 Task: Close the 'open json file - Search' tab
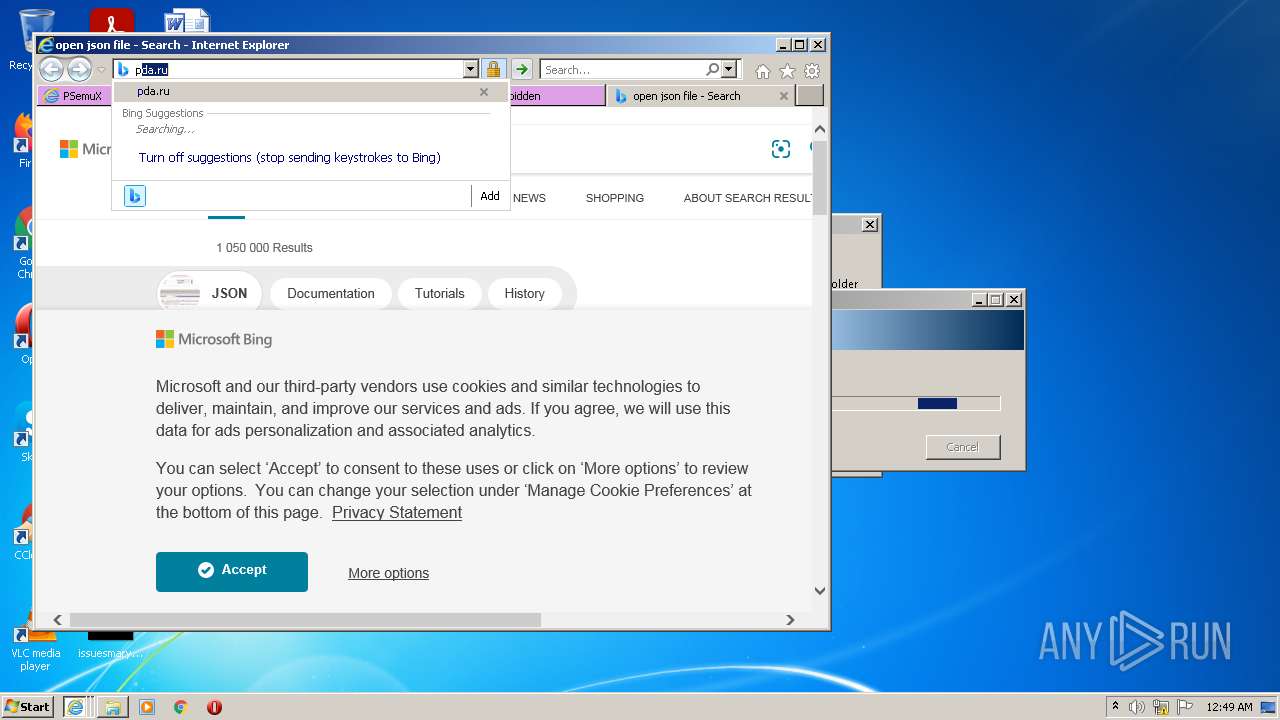tap(783, 96)
